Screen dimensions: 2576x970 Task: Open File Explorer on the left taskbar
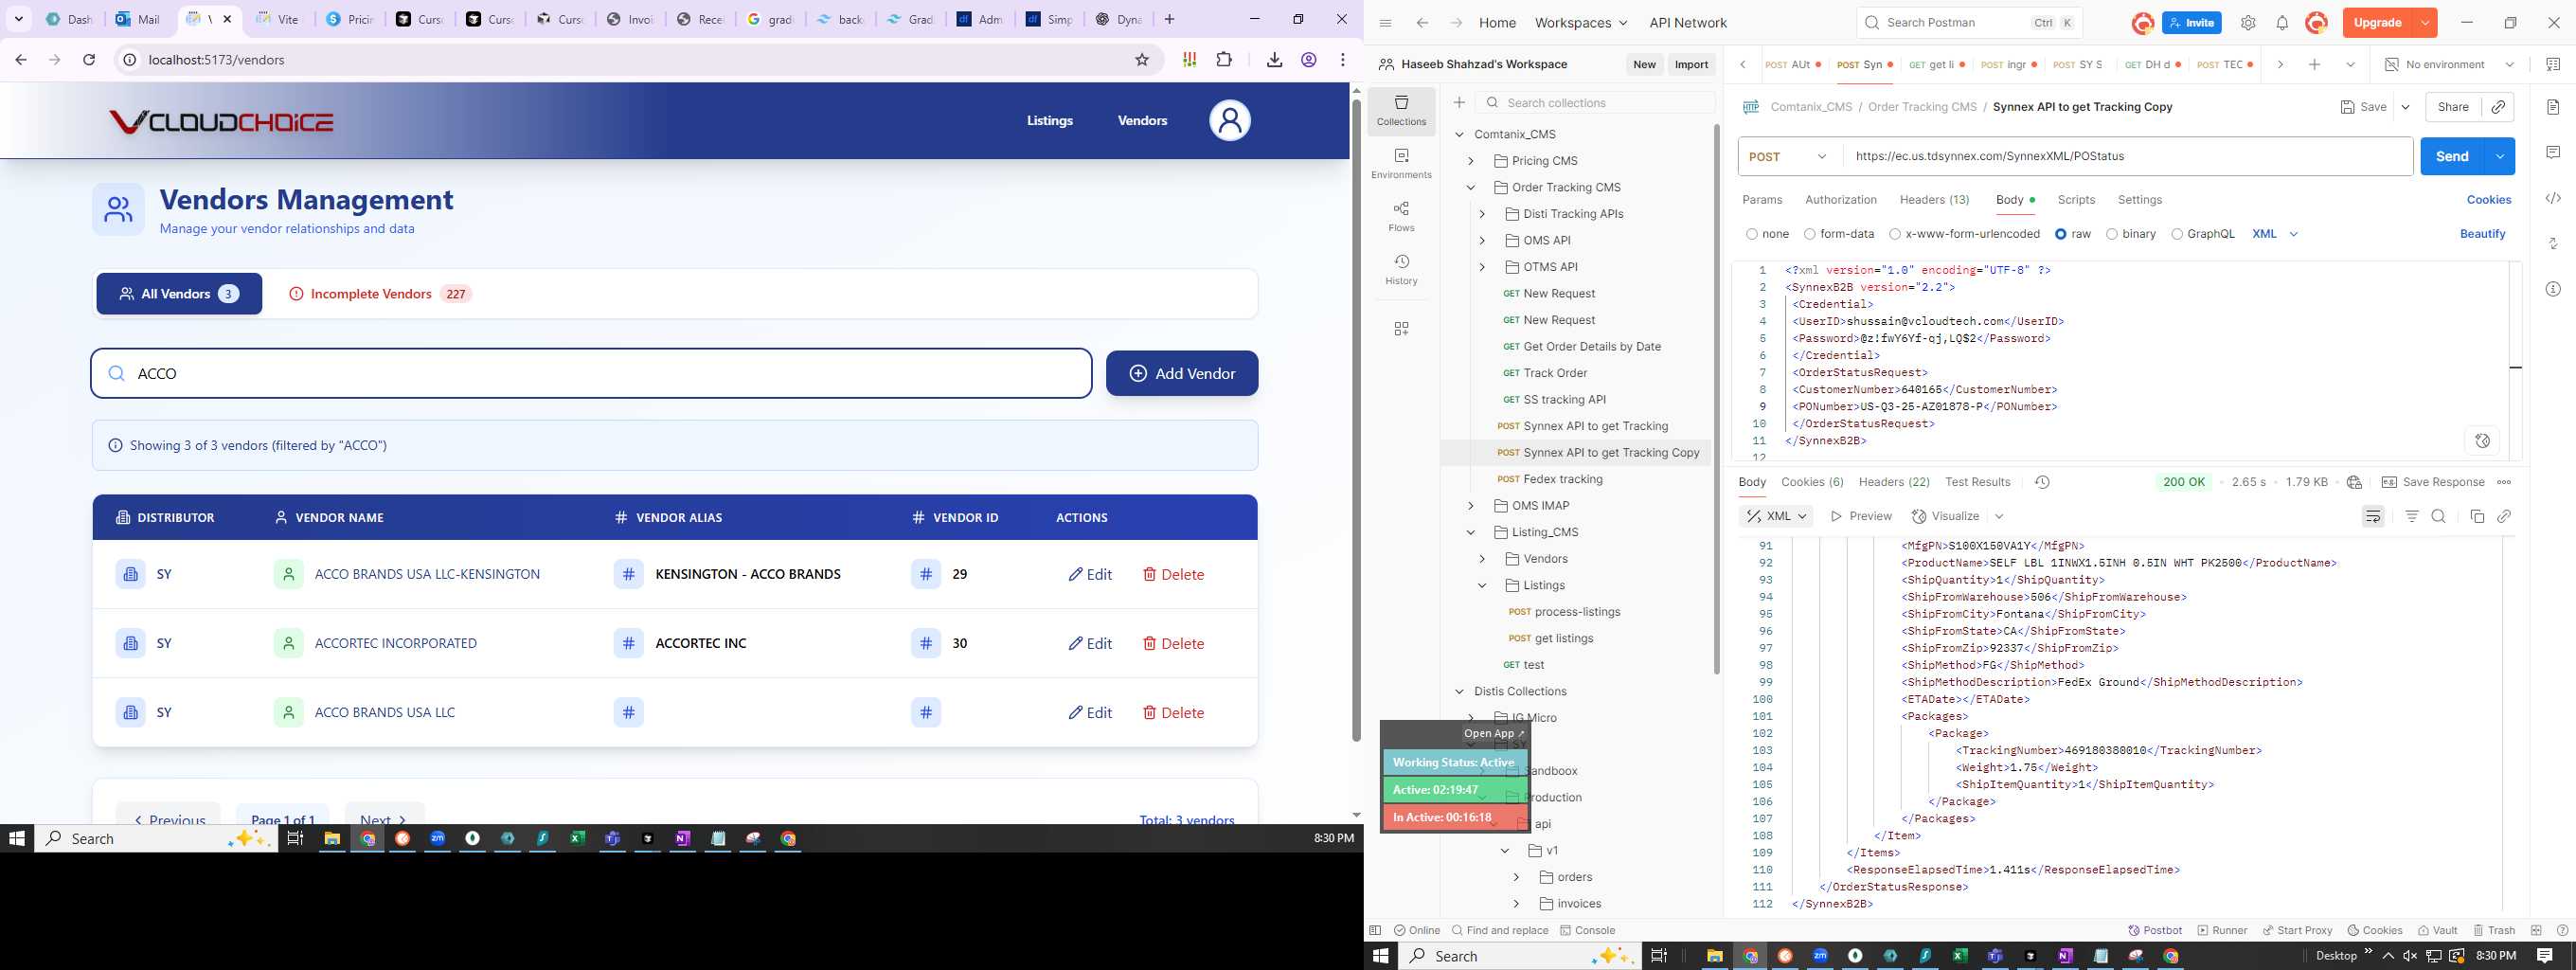pos(332,839)
